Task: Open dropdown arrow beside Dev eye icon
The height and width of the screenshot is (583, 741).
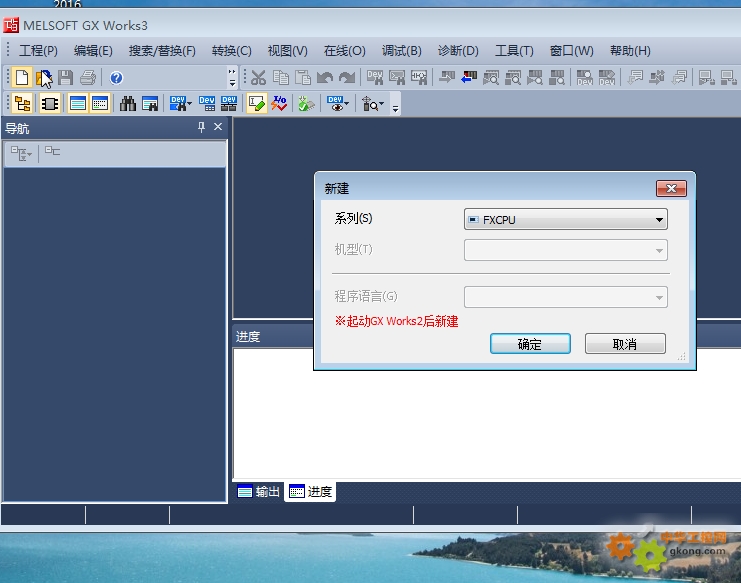Action: (x=346, y=103)
